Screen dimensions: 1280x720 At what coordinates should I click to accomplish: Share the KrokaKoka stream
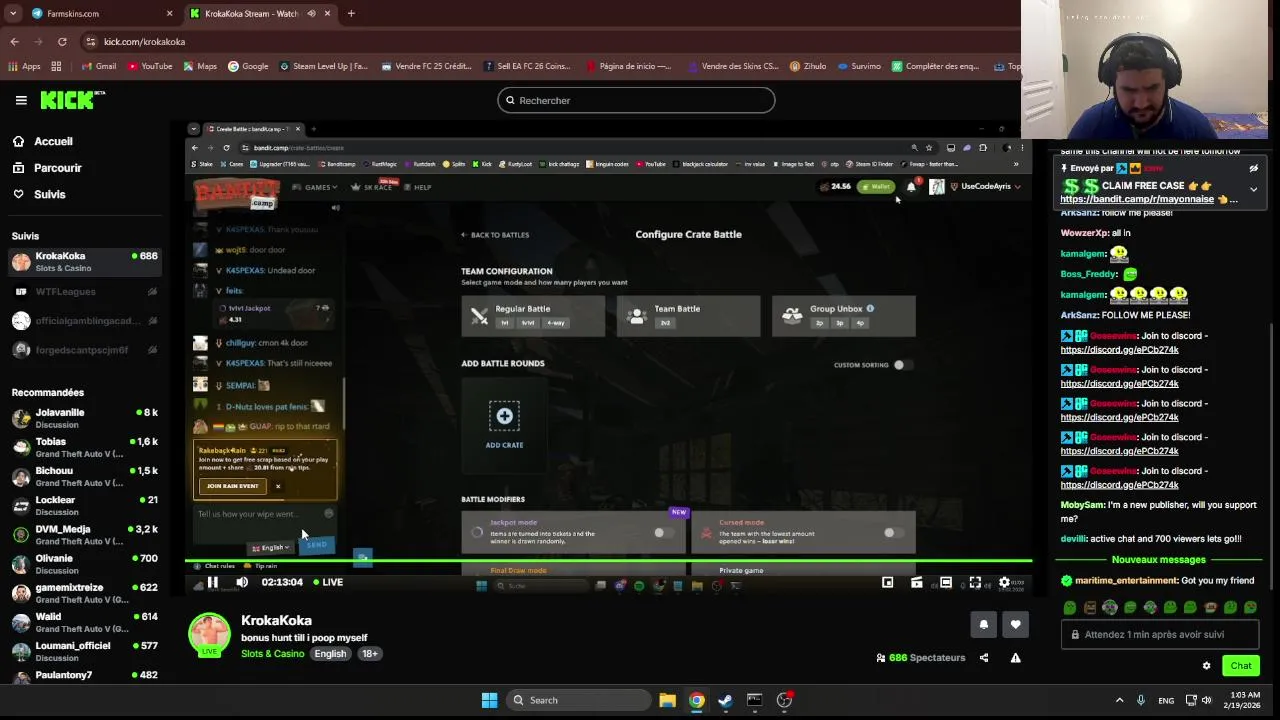click(984, 658)
